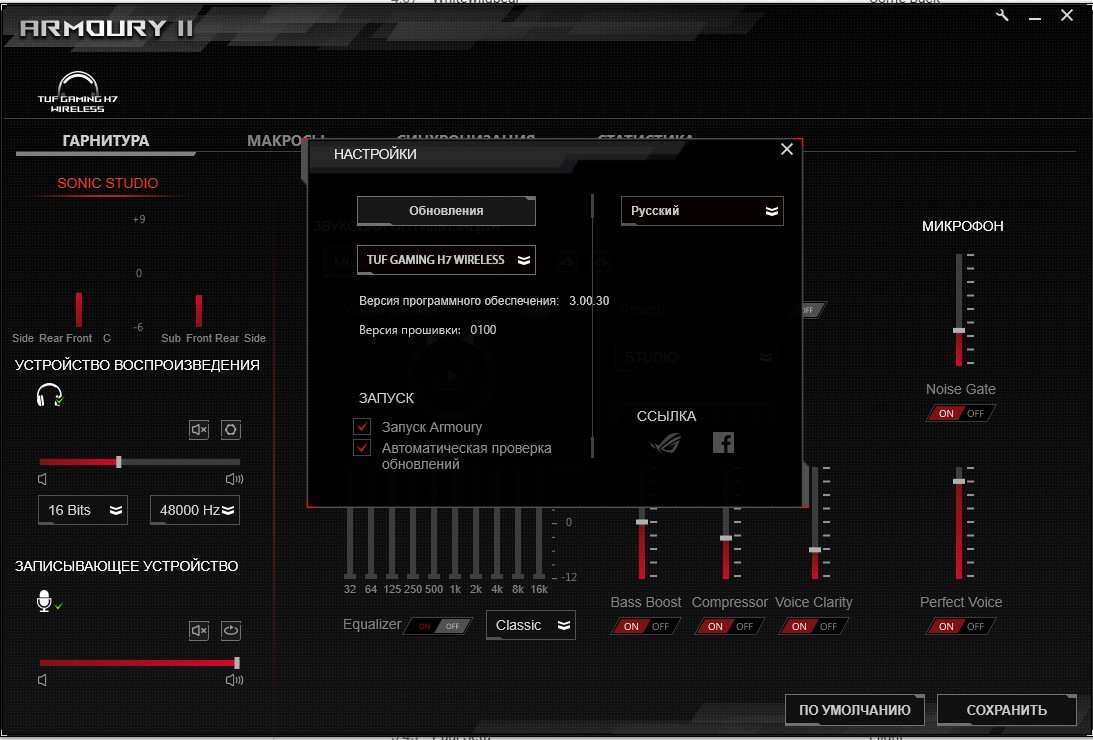Click the Perfect Voice slider handle

point(959,481)
